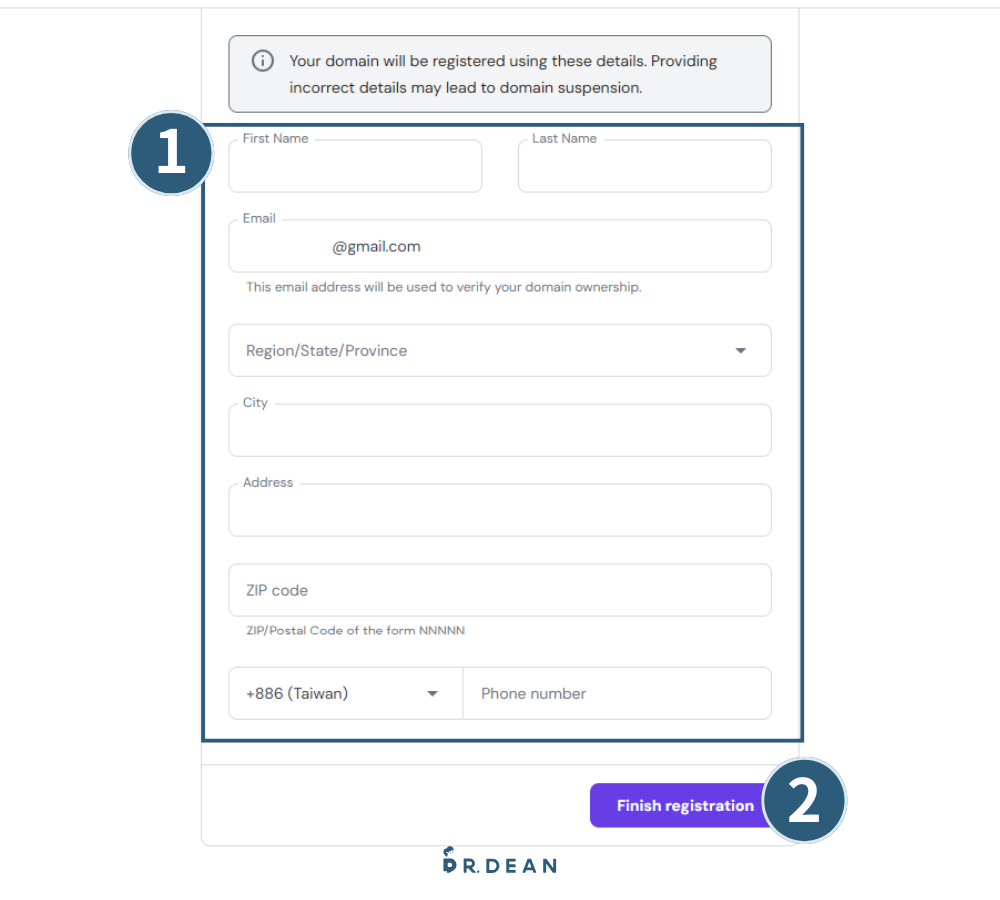Click the ZIP/Postal Code format hint
This screenshot has height=900, width=1000.
(x=355, y=631)
